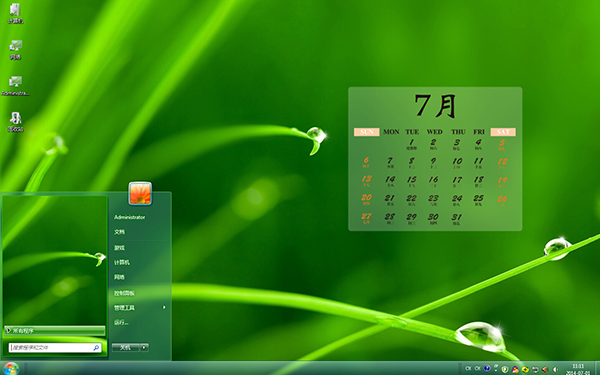Click the 7月 calendar title

click(435, 106)
